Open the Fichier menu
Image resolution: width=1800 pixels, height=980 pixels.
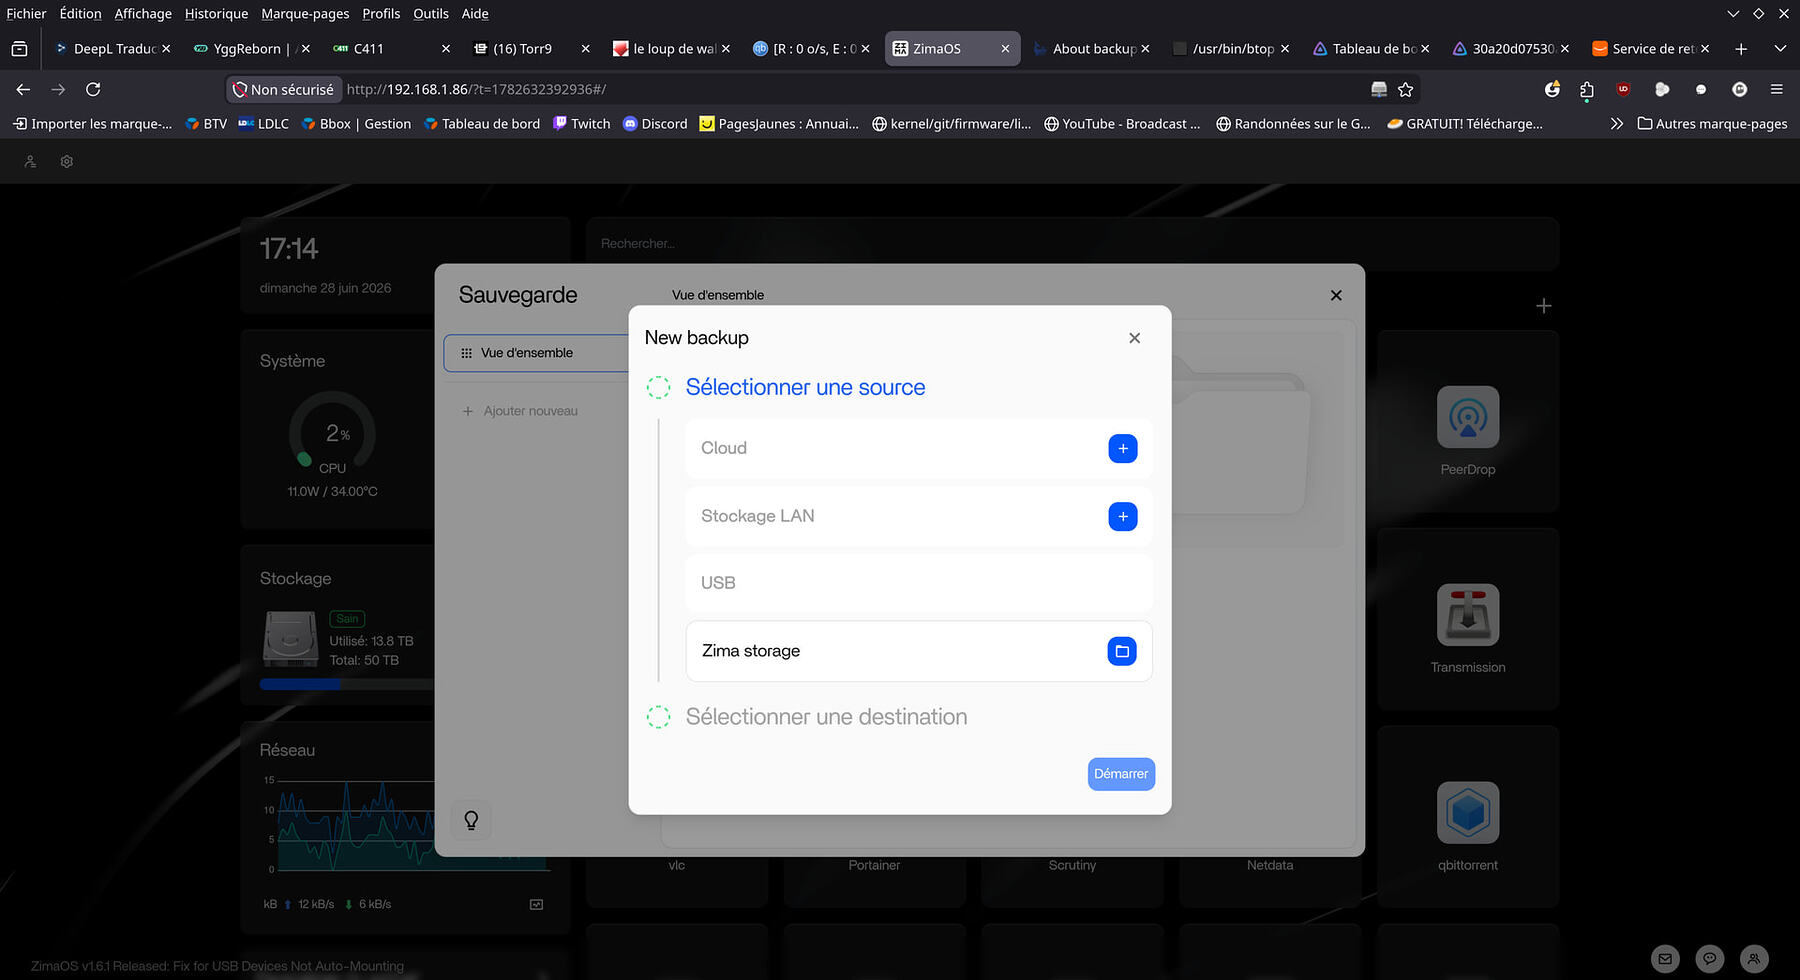pyautogui.click(x=26, y=14)
